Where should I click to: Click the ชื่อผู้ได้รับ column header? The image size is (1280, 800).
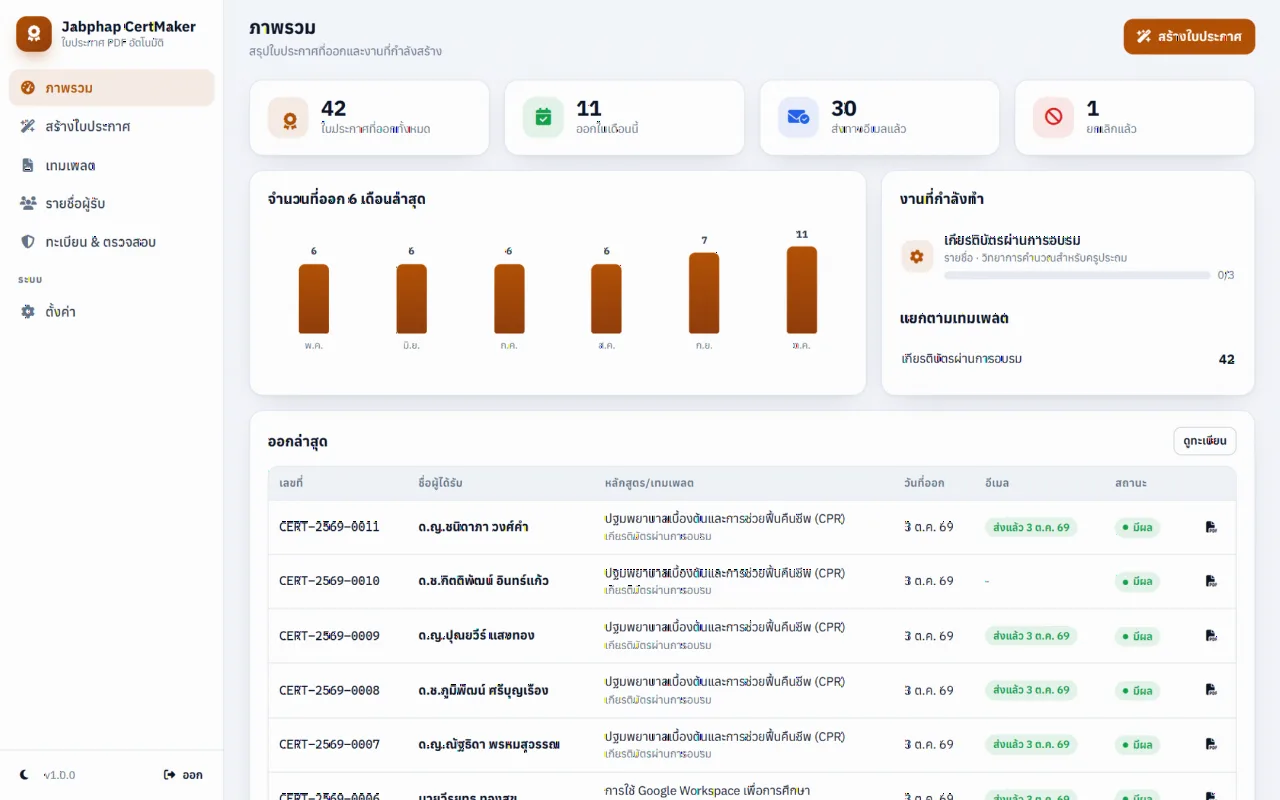click(x=440, y=483)
